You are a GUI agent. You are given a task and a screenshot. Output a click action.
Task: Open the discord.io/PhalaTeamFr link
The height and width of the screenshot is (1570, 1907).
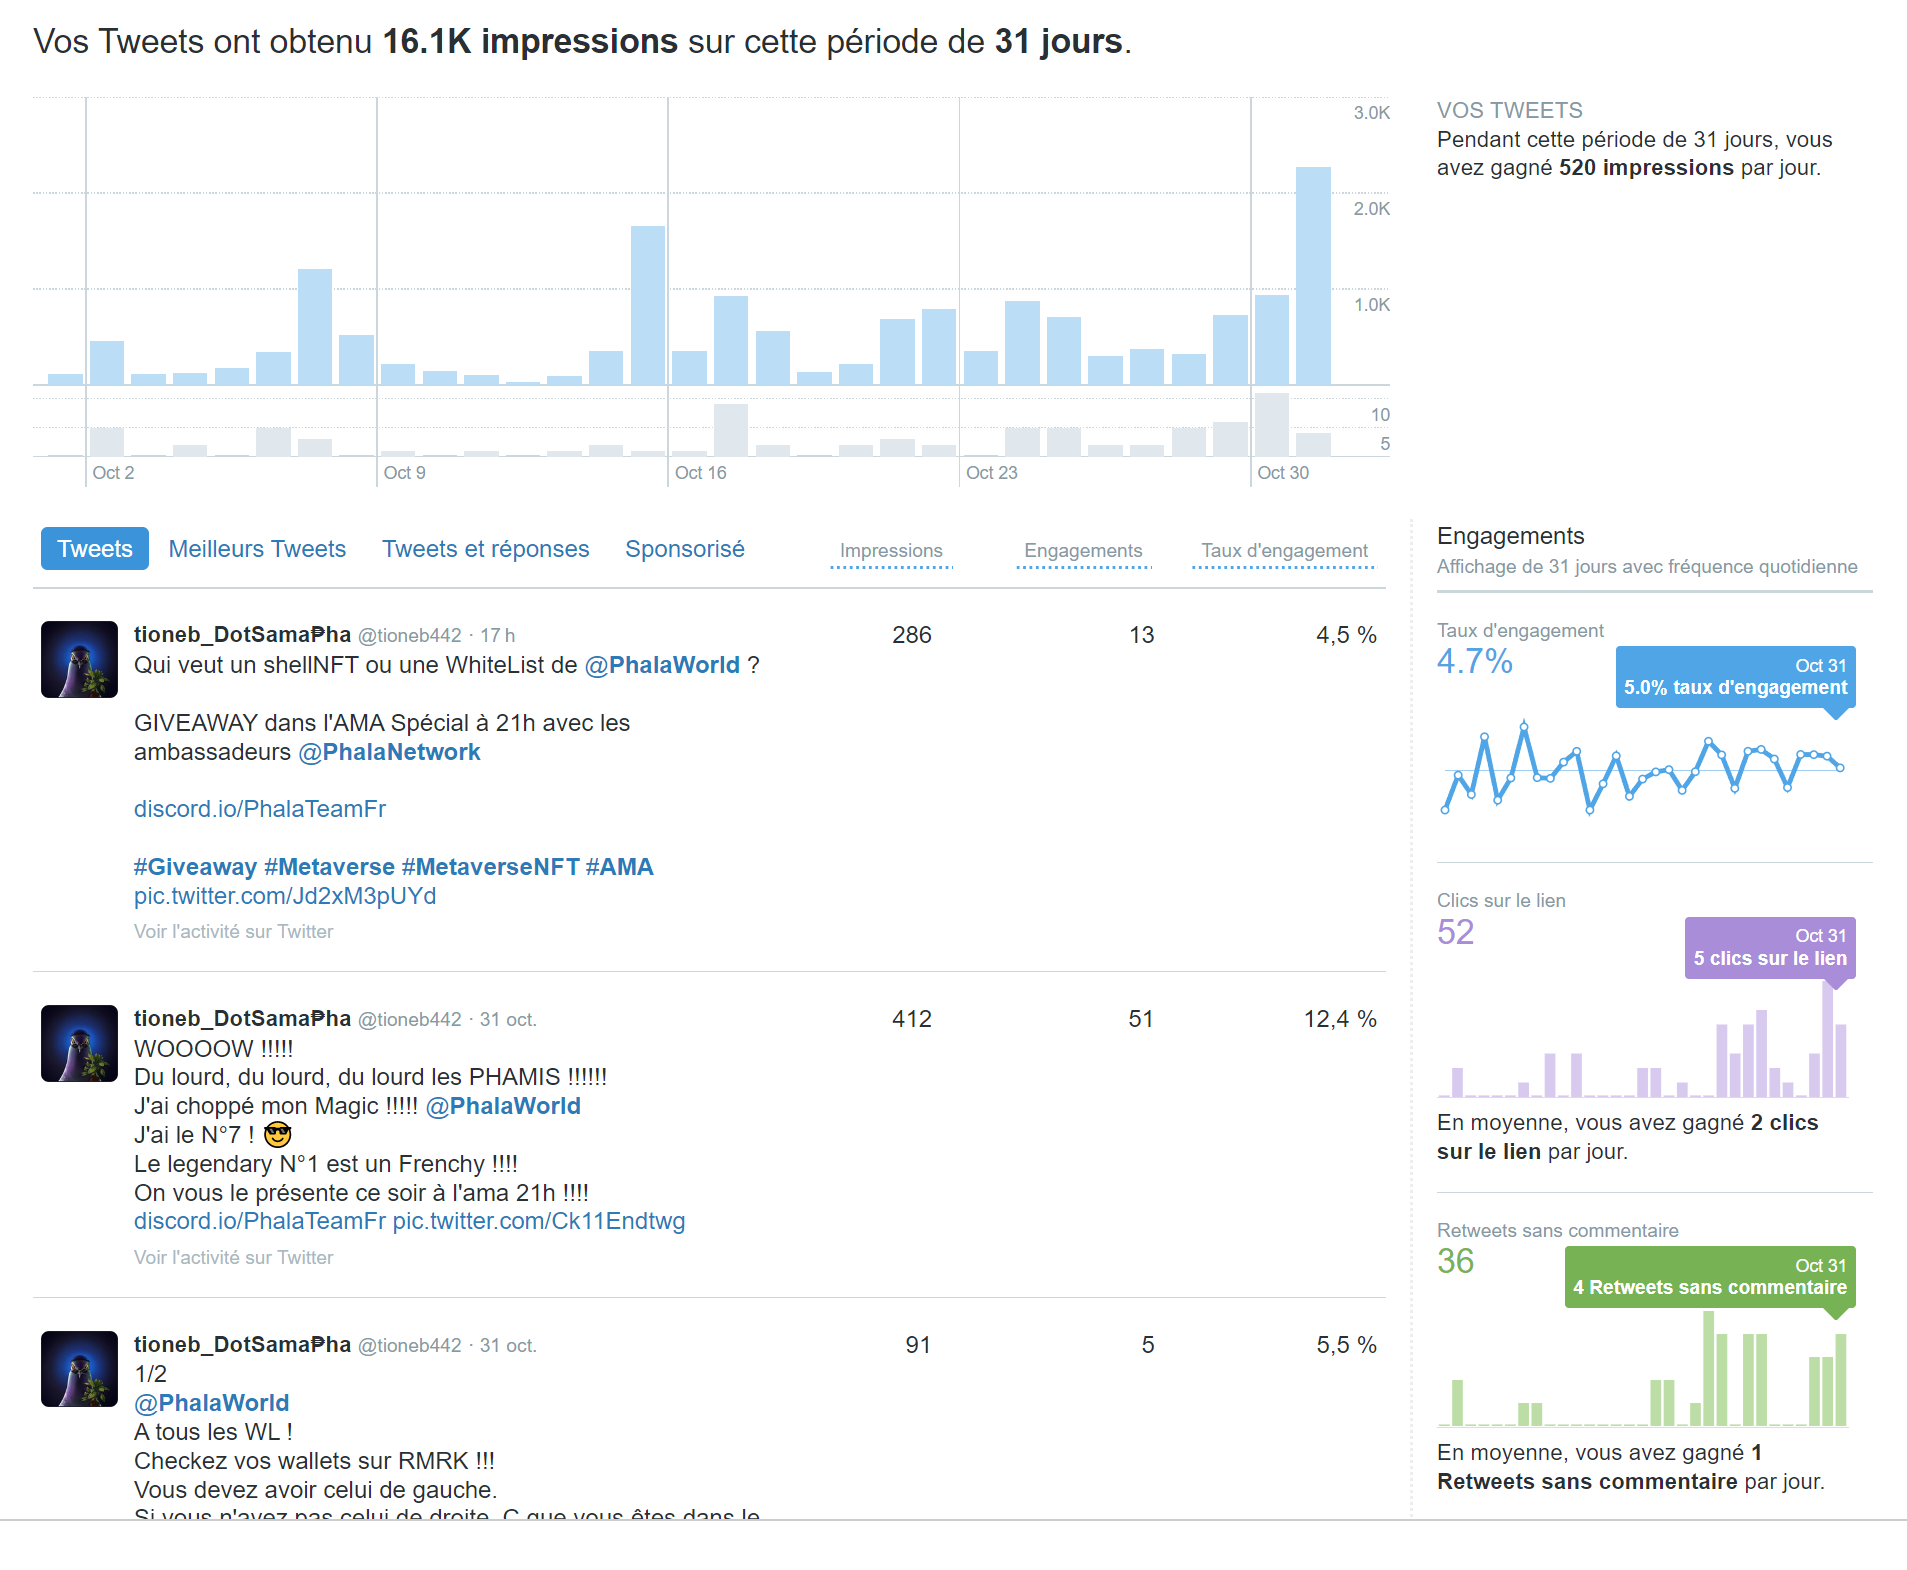(259, 809)
